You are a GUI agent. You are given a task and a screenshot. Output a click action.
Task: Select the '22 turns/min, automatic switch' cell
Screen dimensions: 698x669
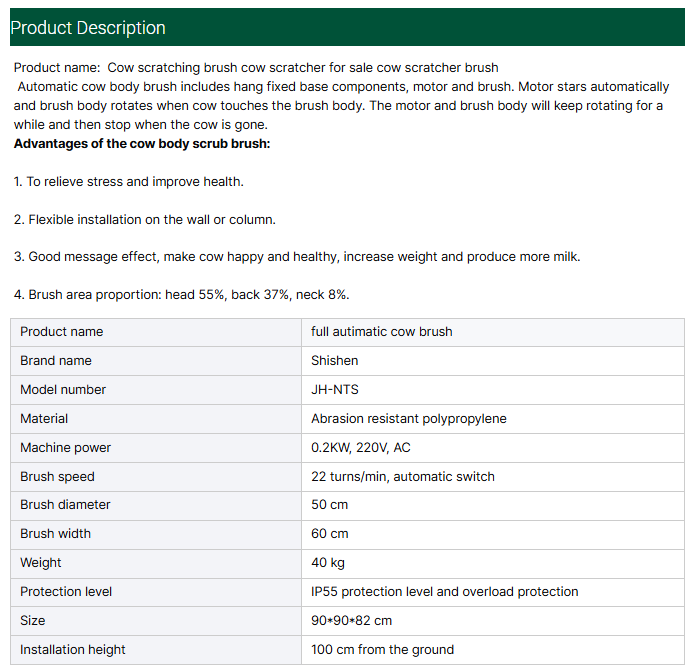click(403, 477)
